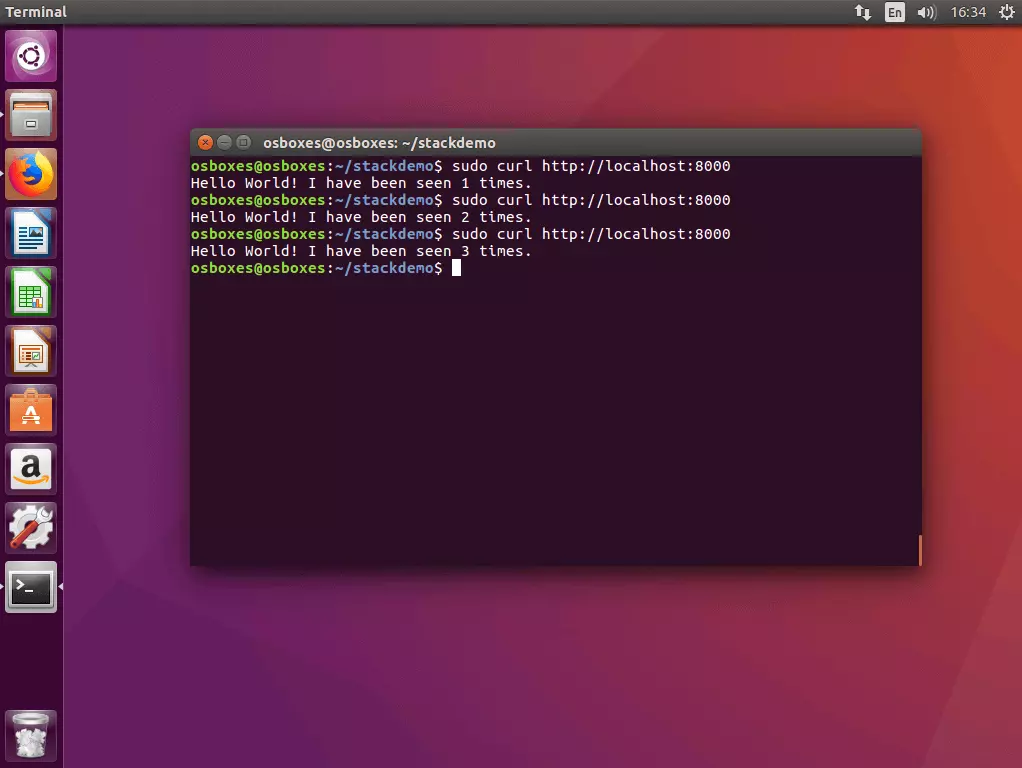The image size is (1022, 768).
Task: Open the En keyboard layout menu
Action: (x=895, y=12)
